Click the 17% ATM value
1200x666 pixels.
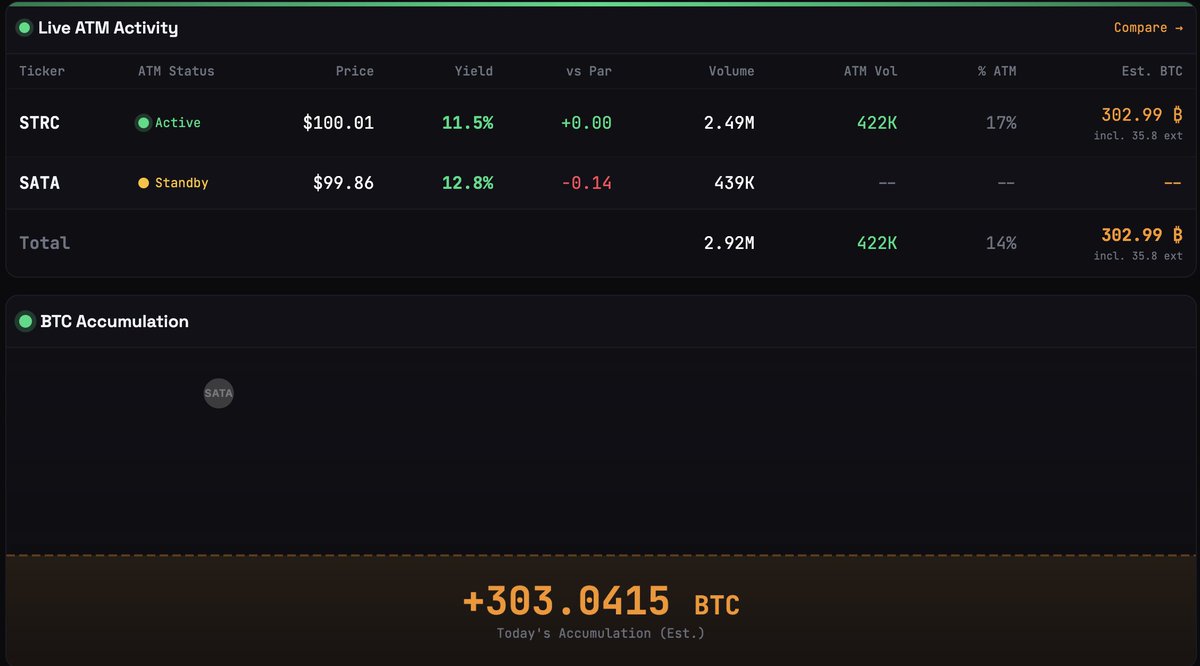click(x=1001, y=123)
